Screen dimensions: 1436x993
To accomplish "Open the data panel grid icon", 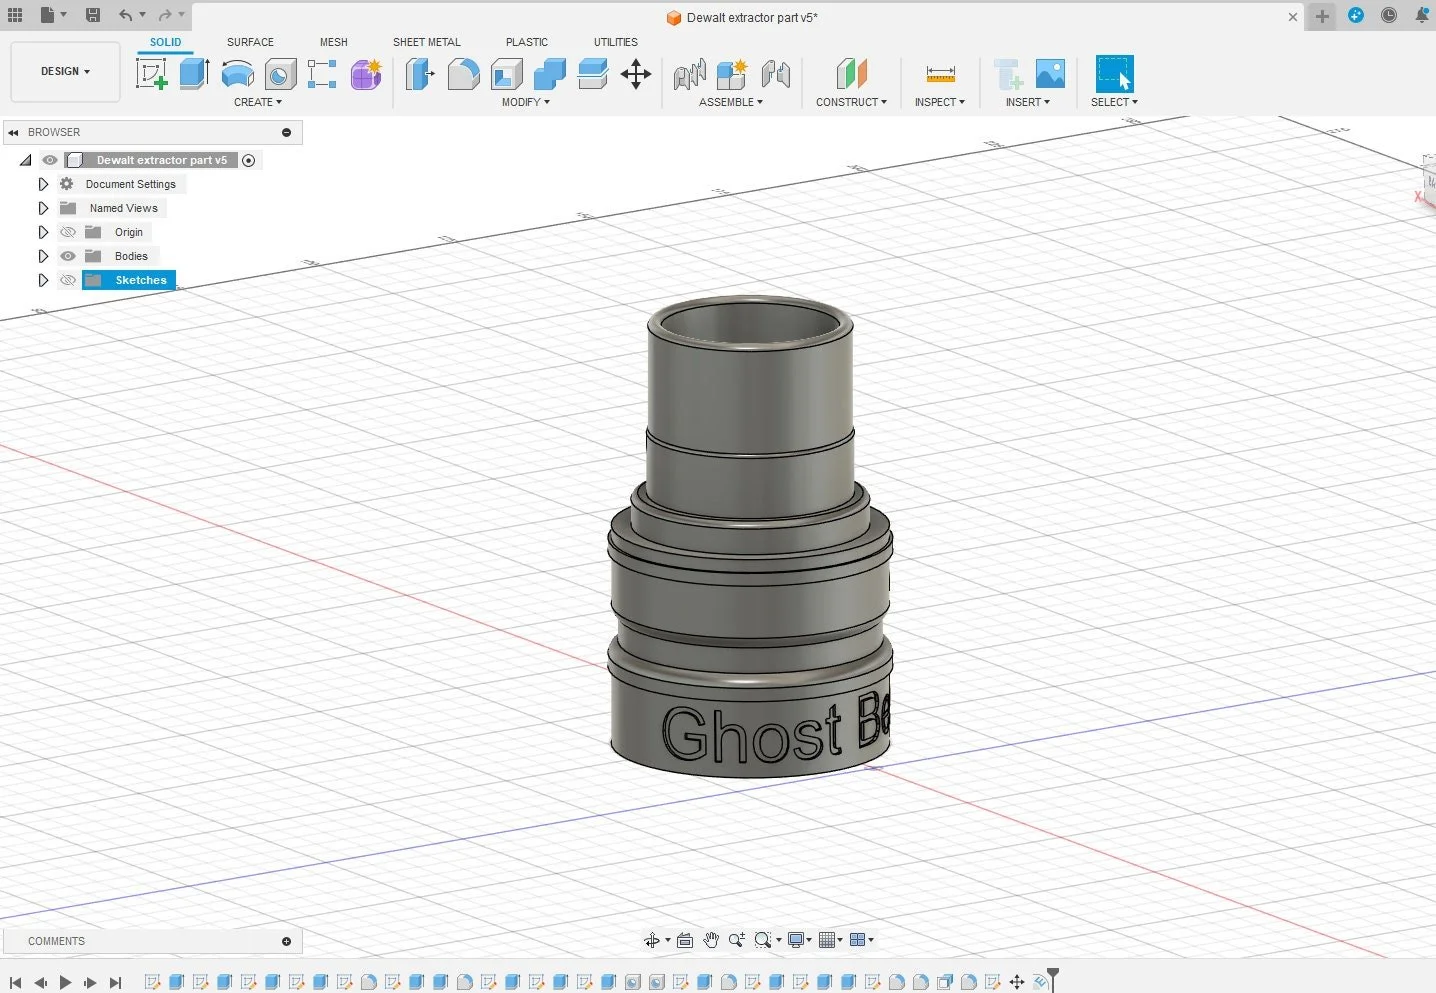I will click(x=15, y=15).
